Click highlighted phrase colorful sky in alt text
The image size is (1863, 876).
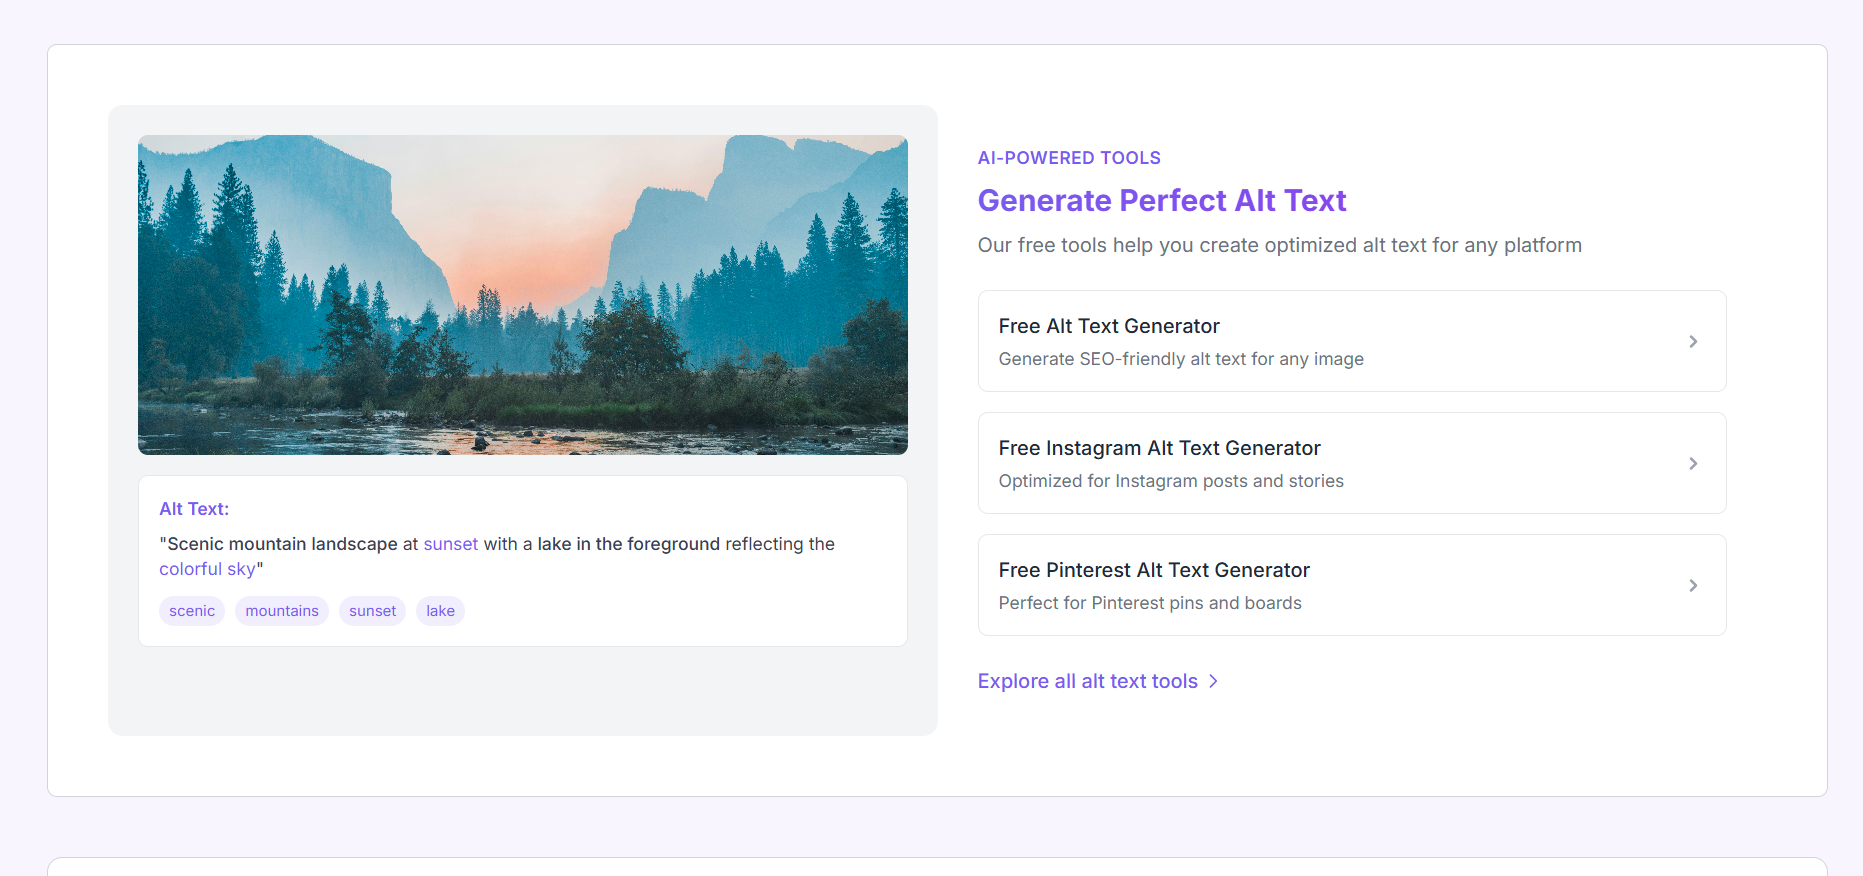(207, 569)
